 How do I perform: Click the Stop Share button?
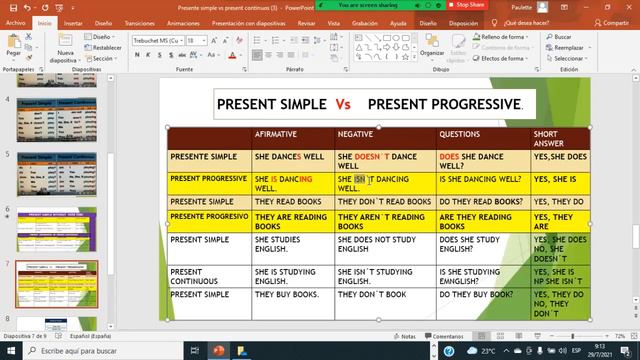(x=467, y=5)
